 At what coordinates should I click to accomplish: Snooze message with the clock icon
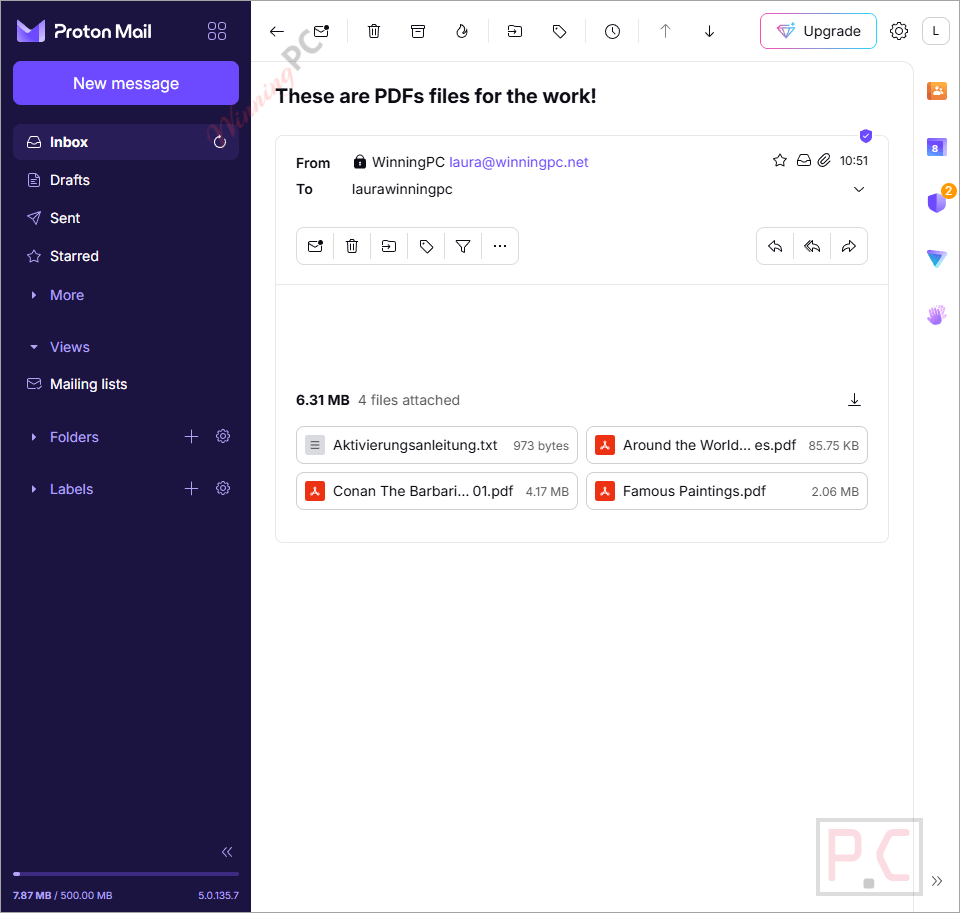(x=612, y=31)
